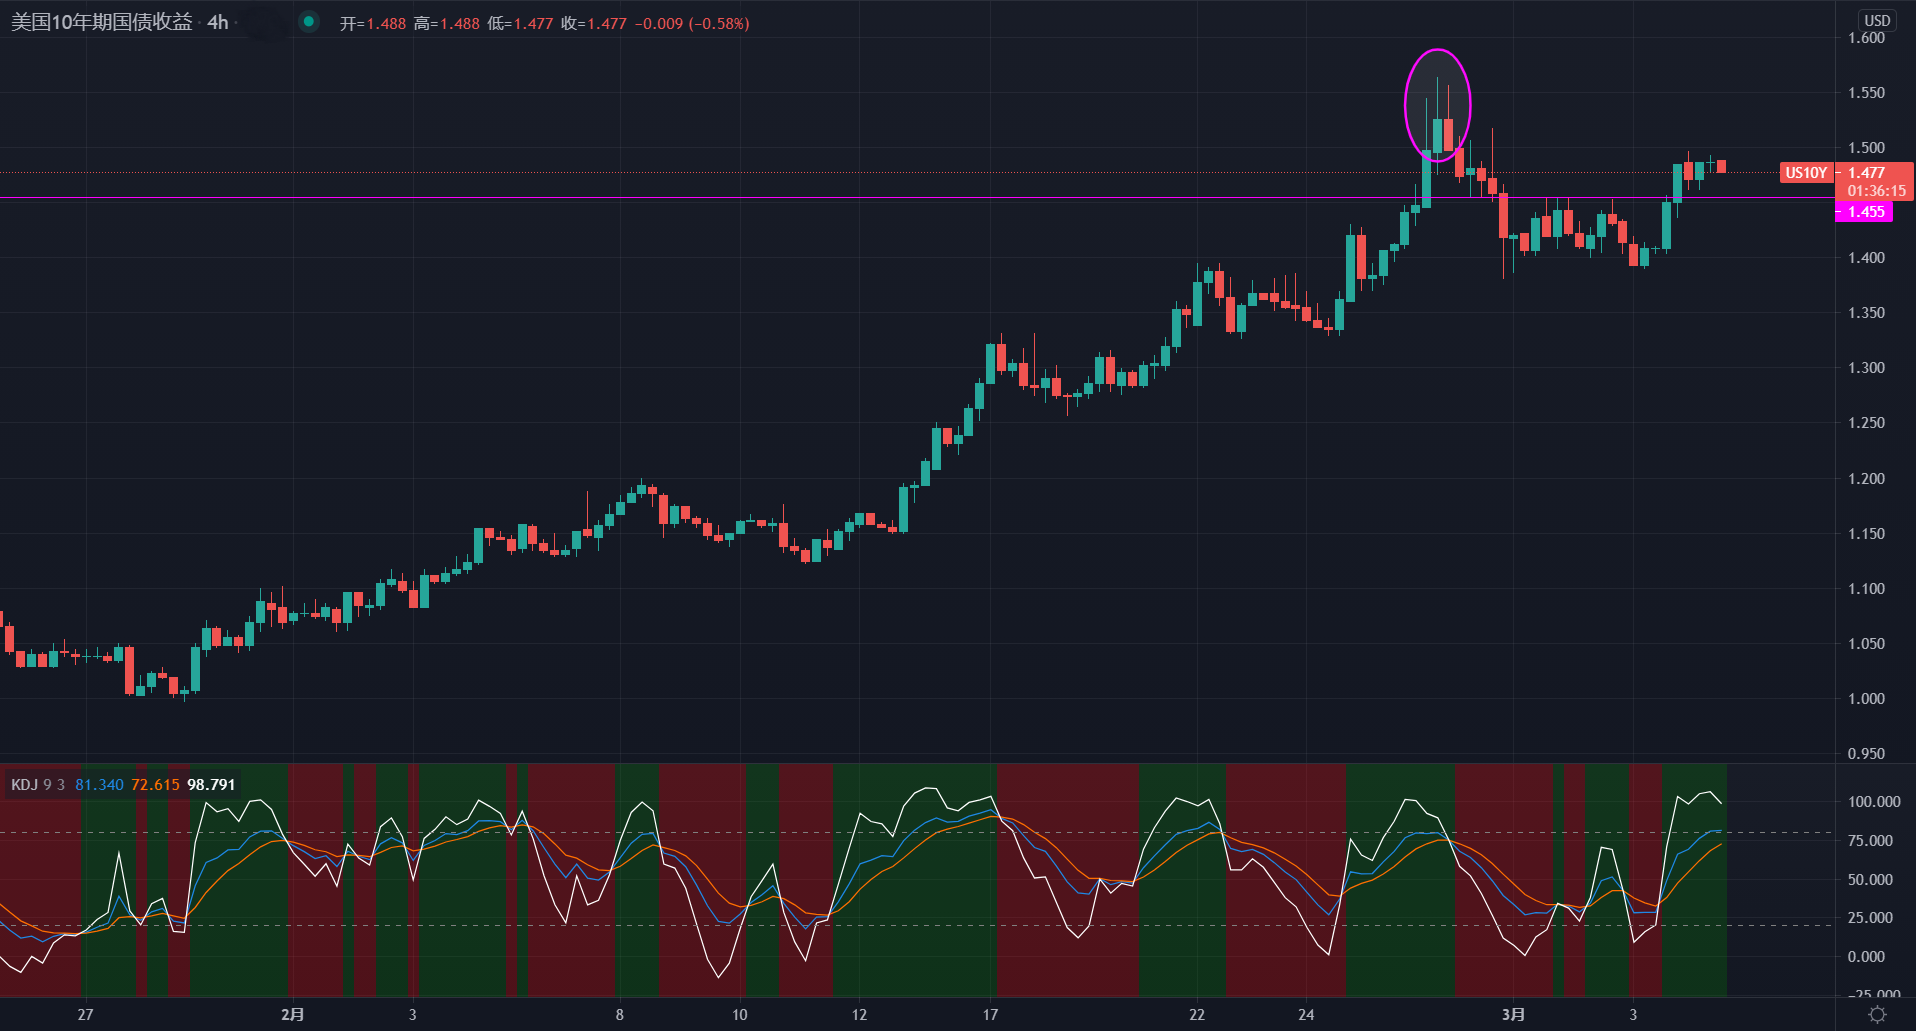Click KDJ J value 98.791

click(211, 784)
